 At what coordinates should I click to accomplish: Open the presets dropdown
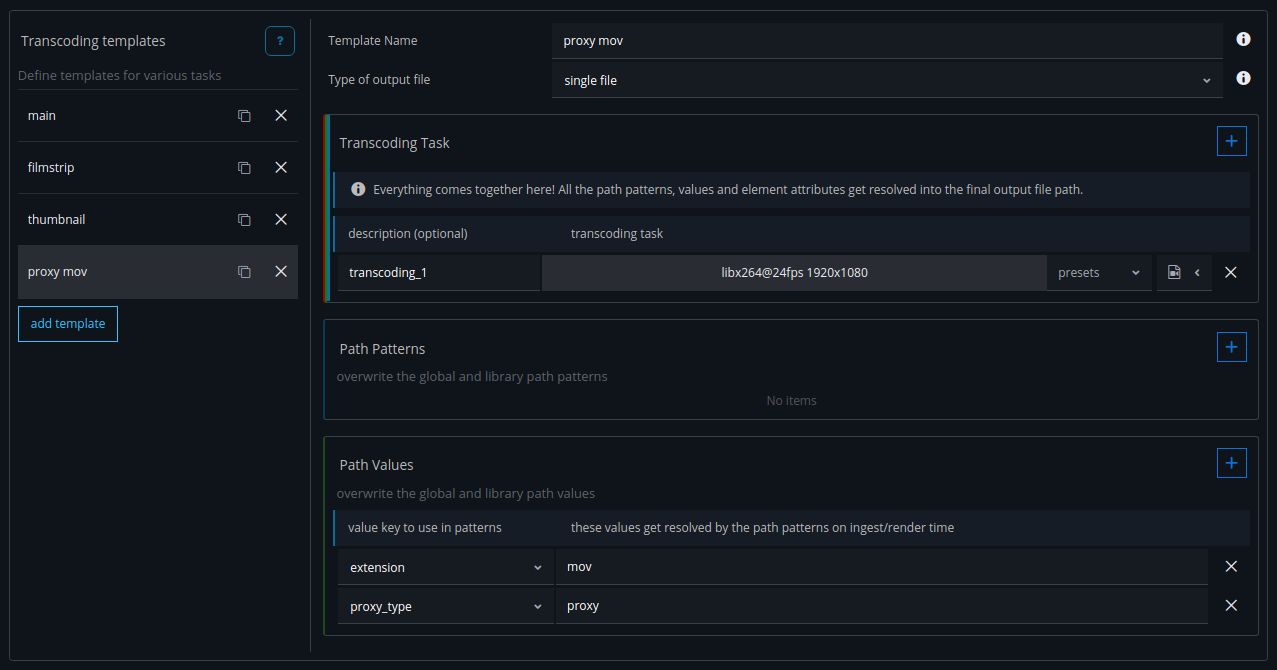click(x=1098, y=273)
